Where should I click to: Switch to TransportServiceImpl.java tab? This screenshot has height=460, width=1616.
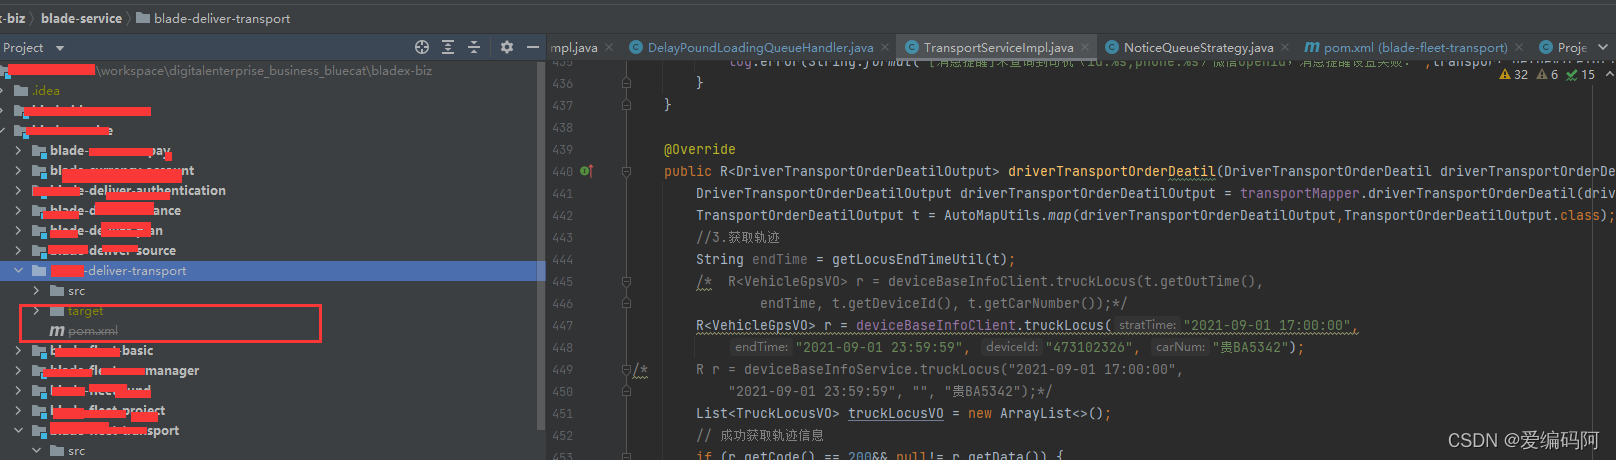point(998,47)
